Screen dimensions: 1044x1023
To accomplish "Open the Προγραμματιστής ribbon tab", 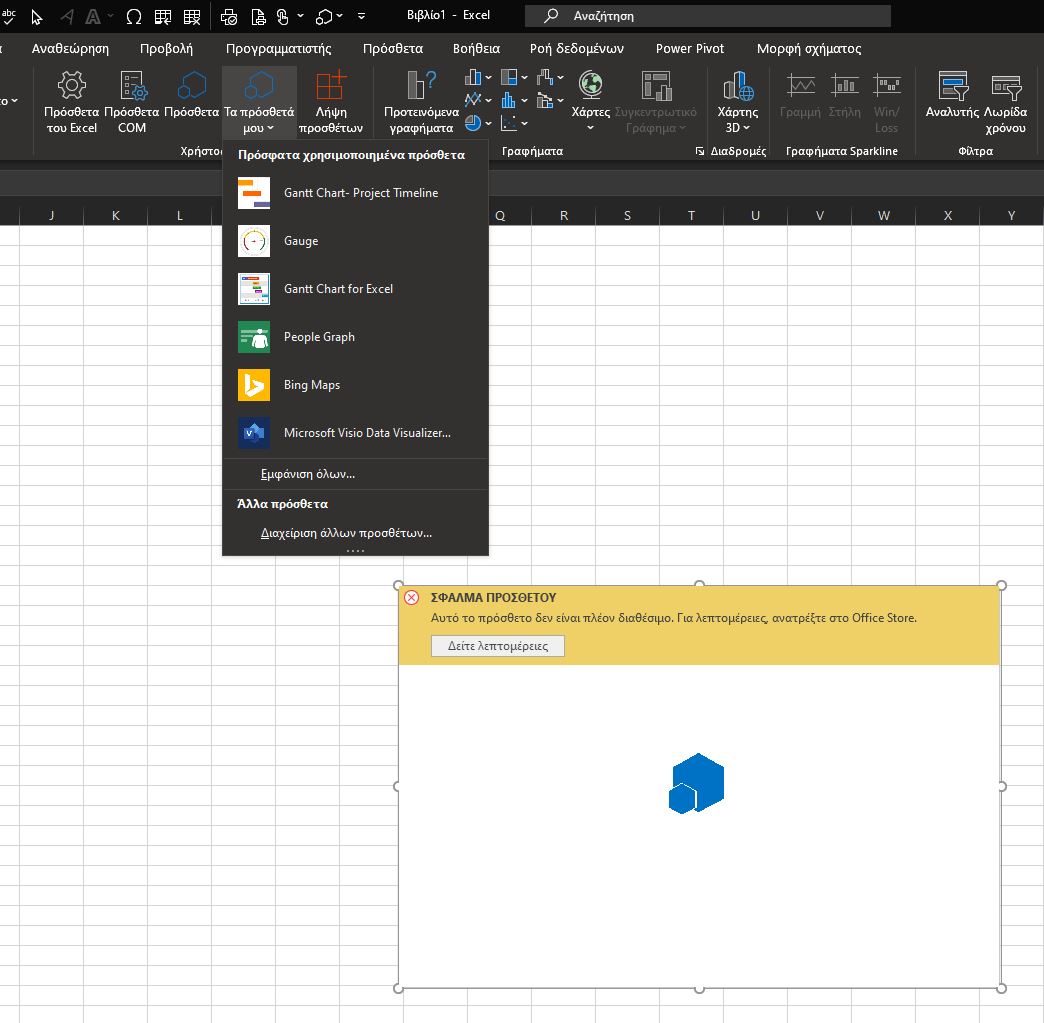I will click(x=278, y=49).
